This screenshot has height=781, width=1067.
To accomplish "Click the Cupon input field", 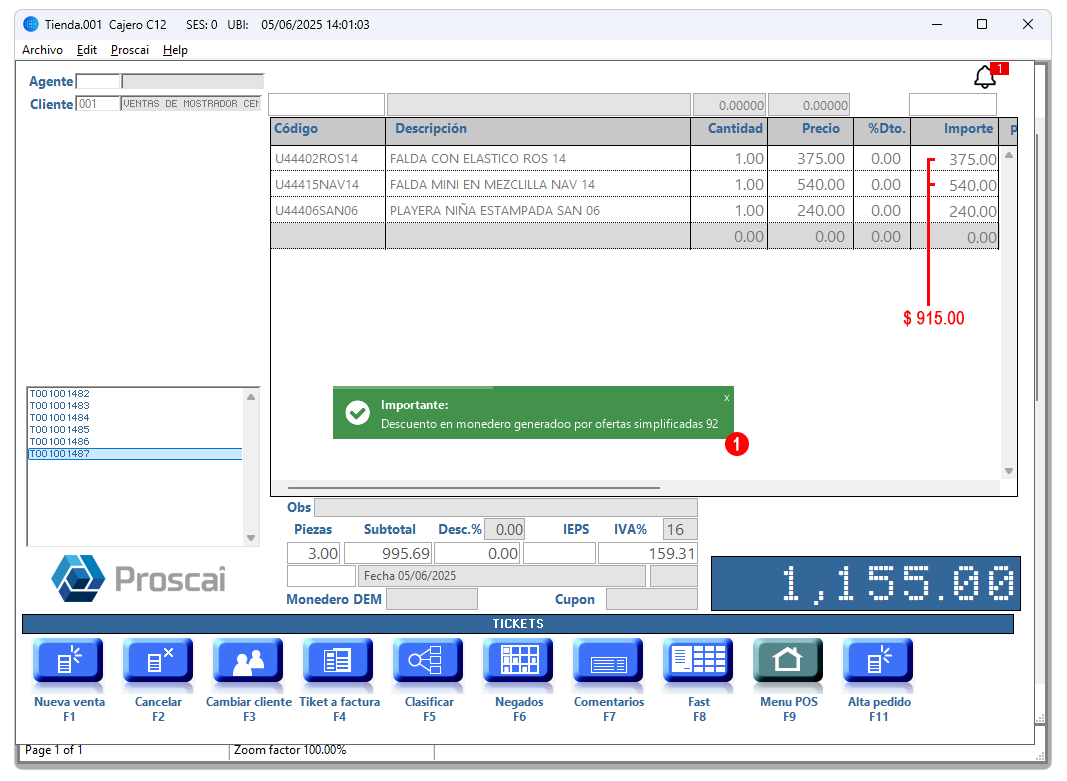I will pyautogui.click(x=651, y=599).
